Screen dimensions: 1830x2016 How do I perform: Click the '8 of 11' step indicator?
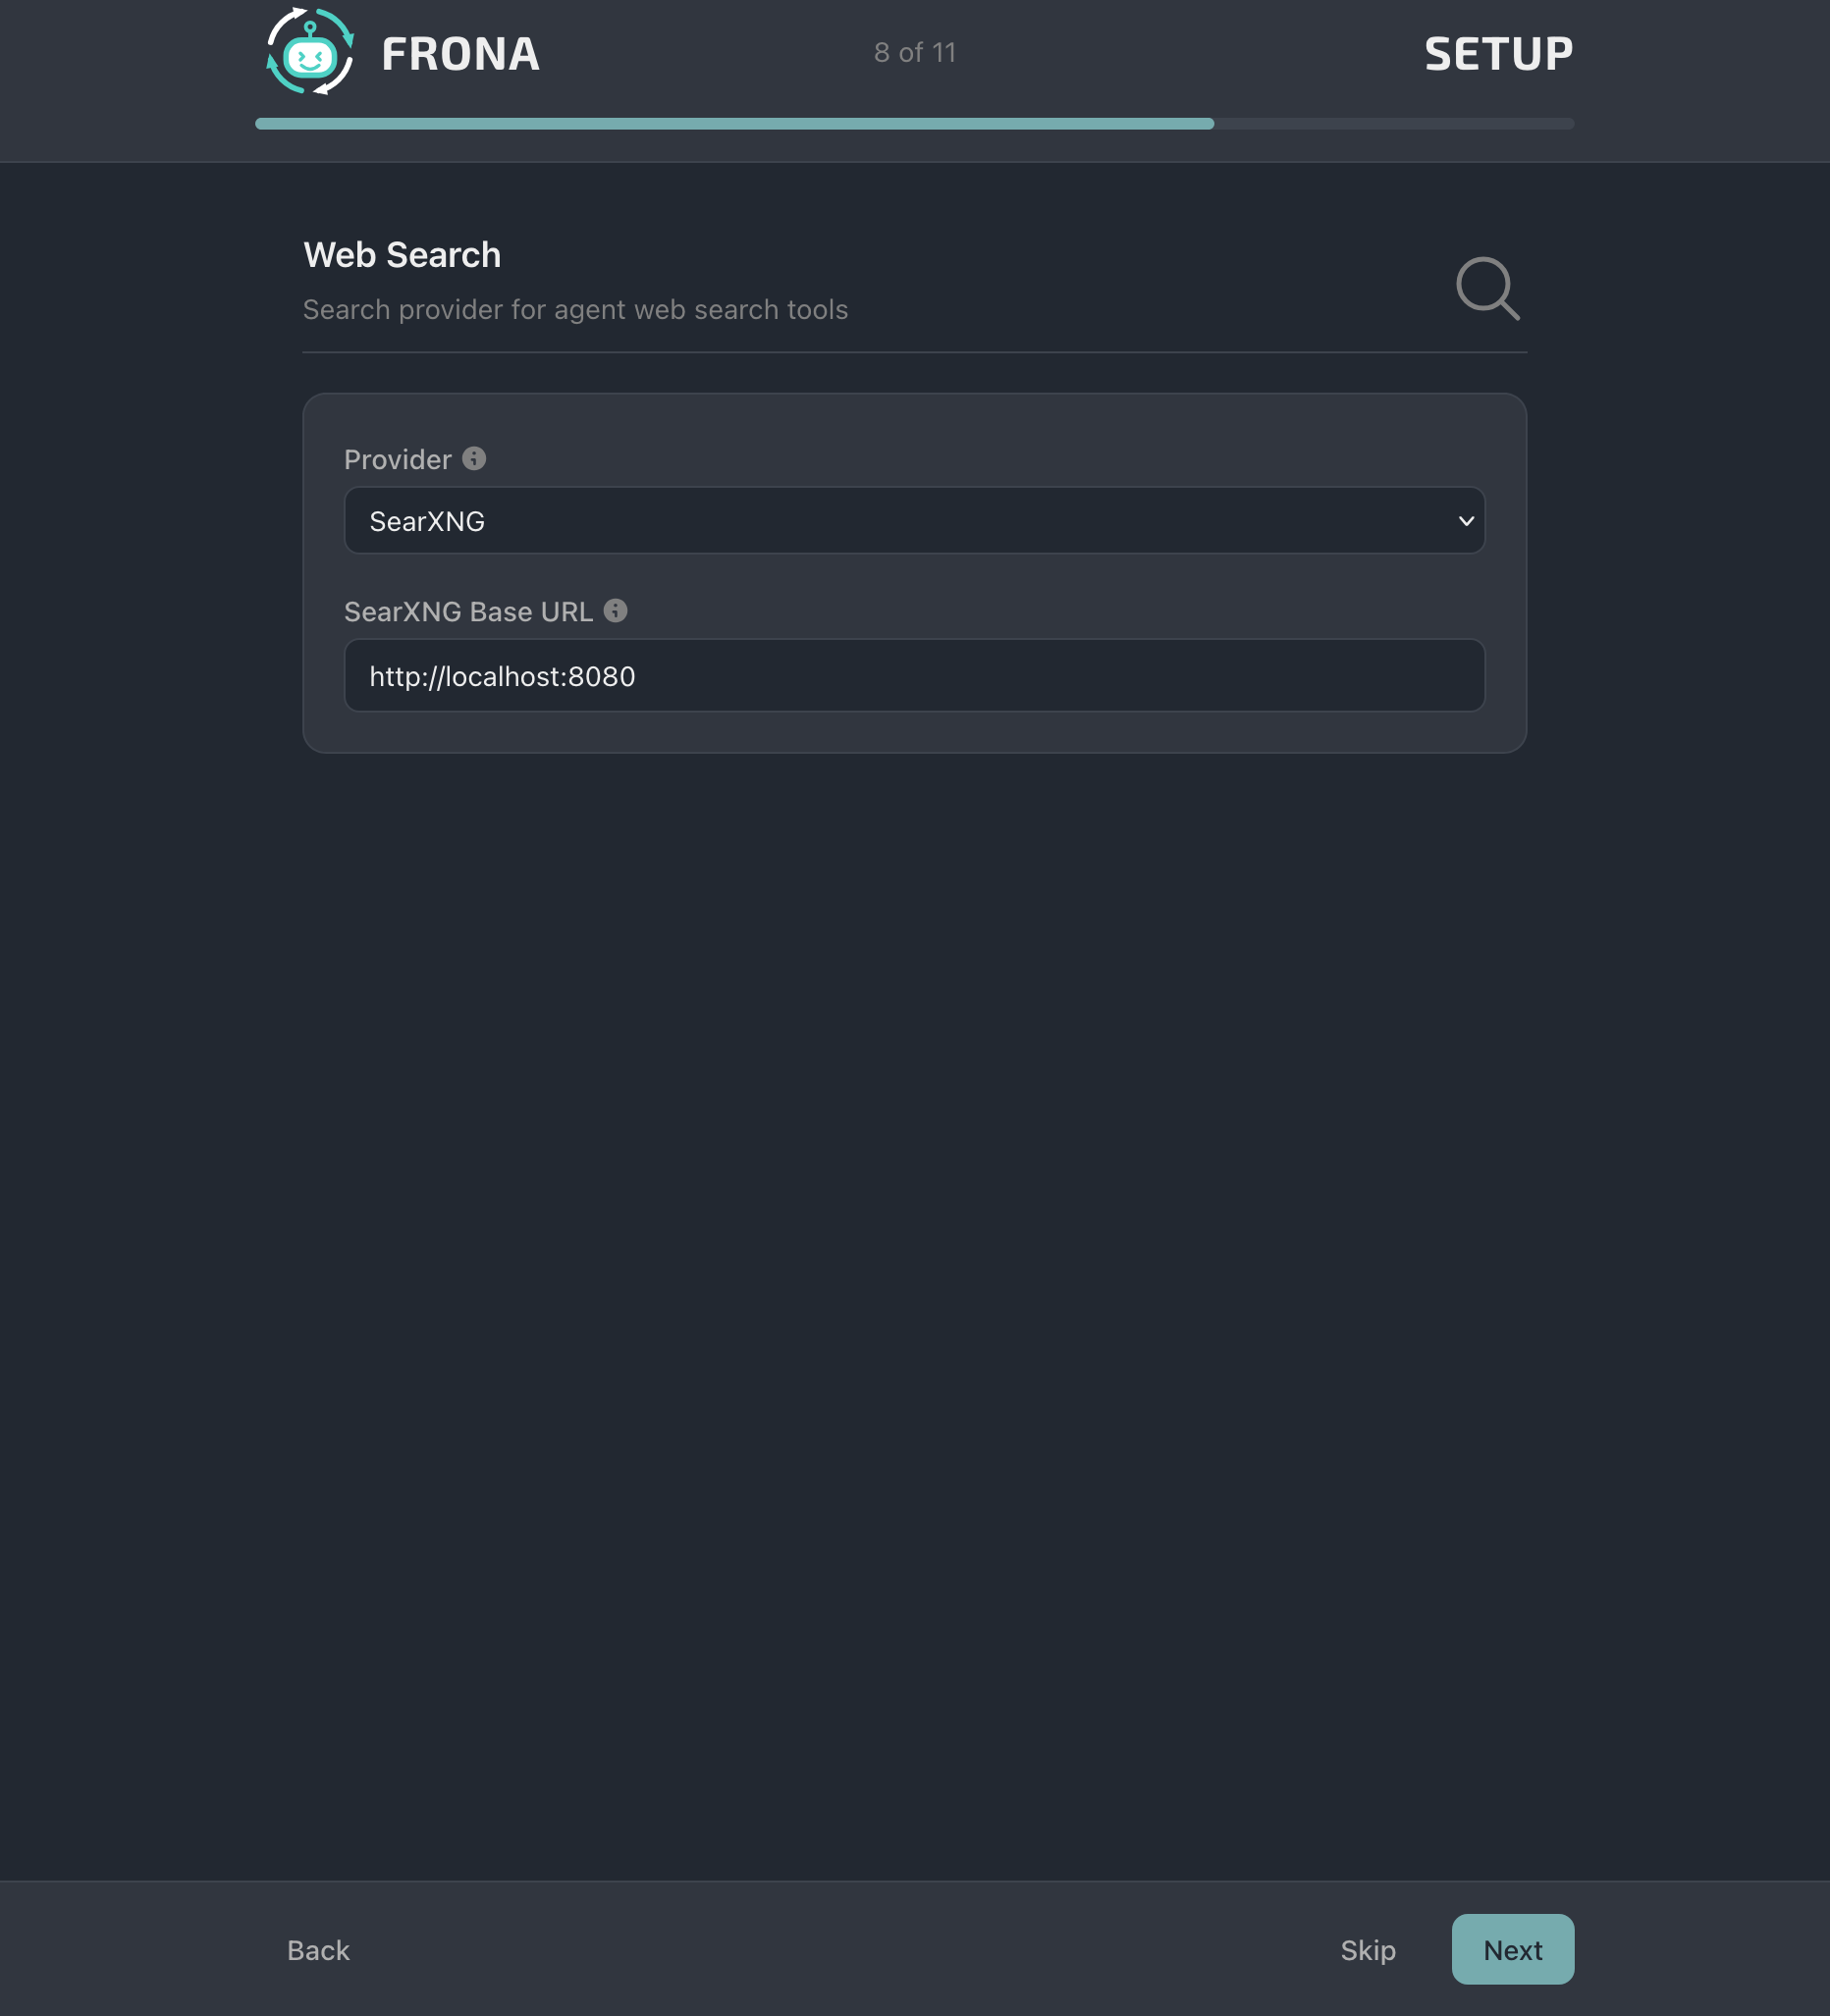[914, 52]
